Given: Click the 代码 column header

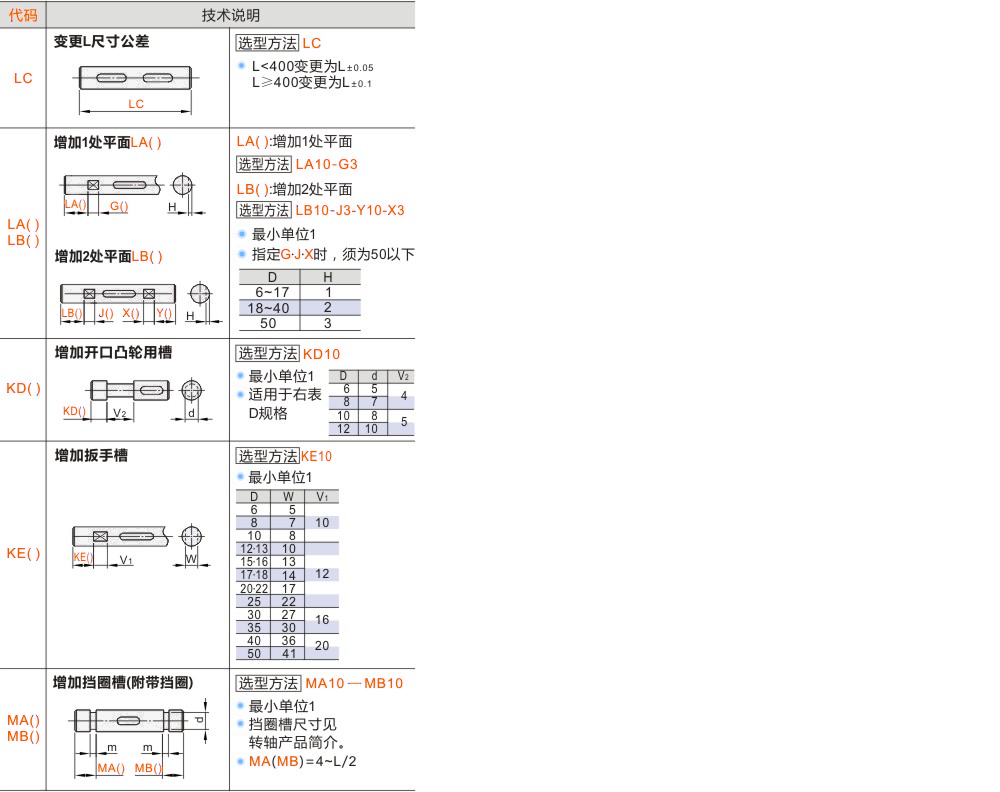Looking at the screenshot, I should point(23,15).
